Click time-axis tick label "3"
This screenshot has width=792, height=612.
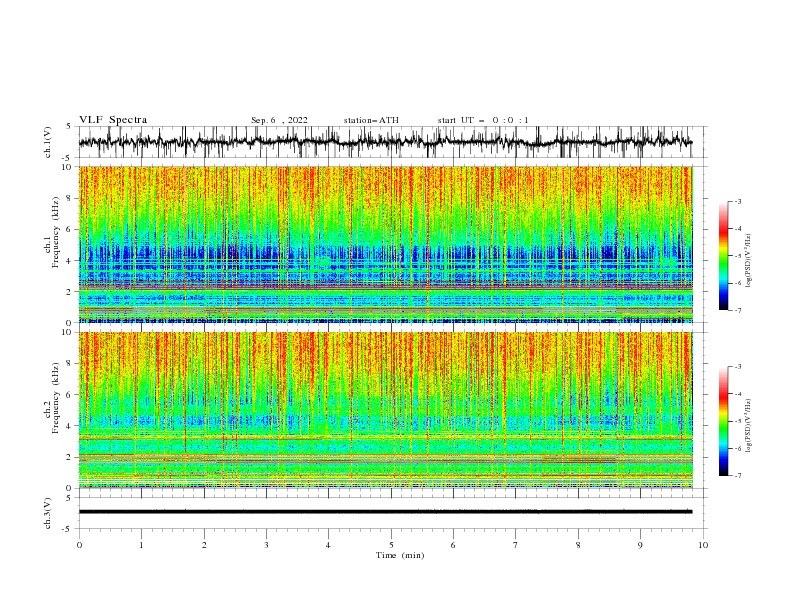pos(266,545)
